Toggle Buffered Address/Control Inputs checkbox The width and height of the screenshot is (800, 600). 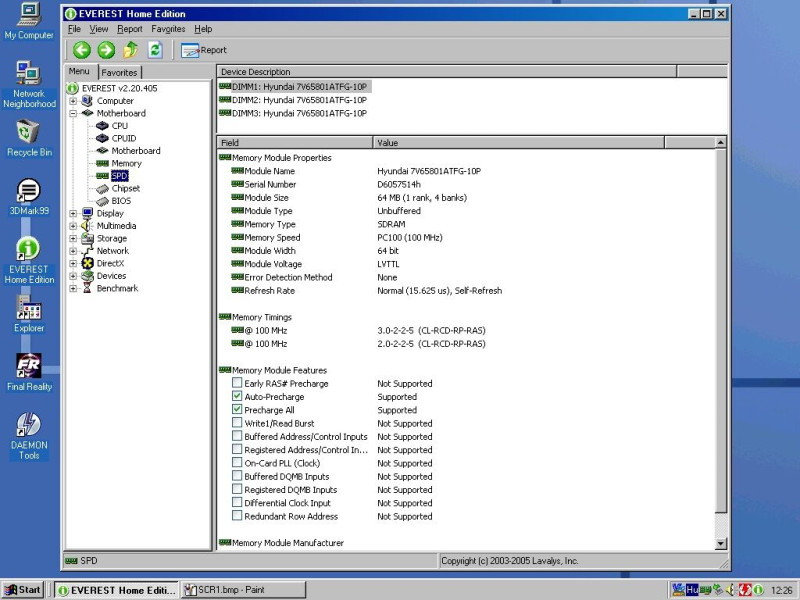[x=237, y=436]
